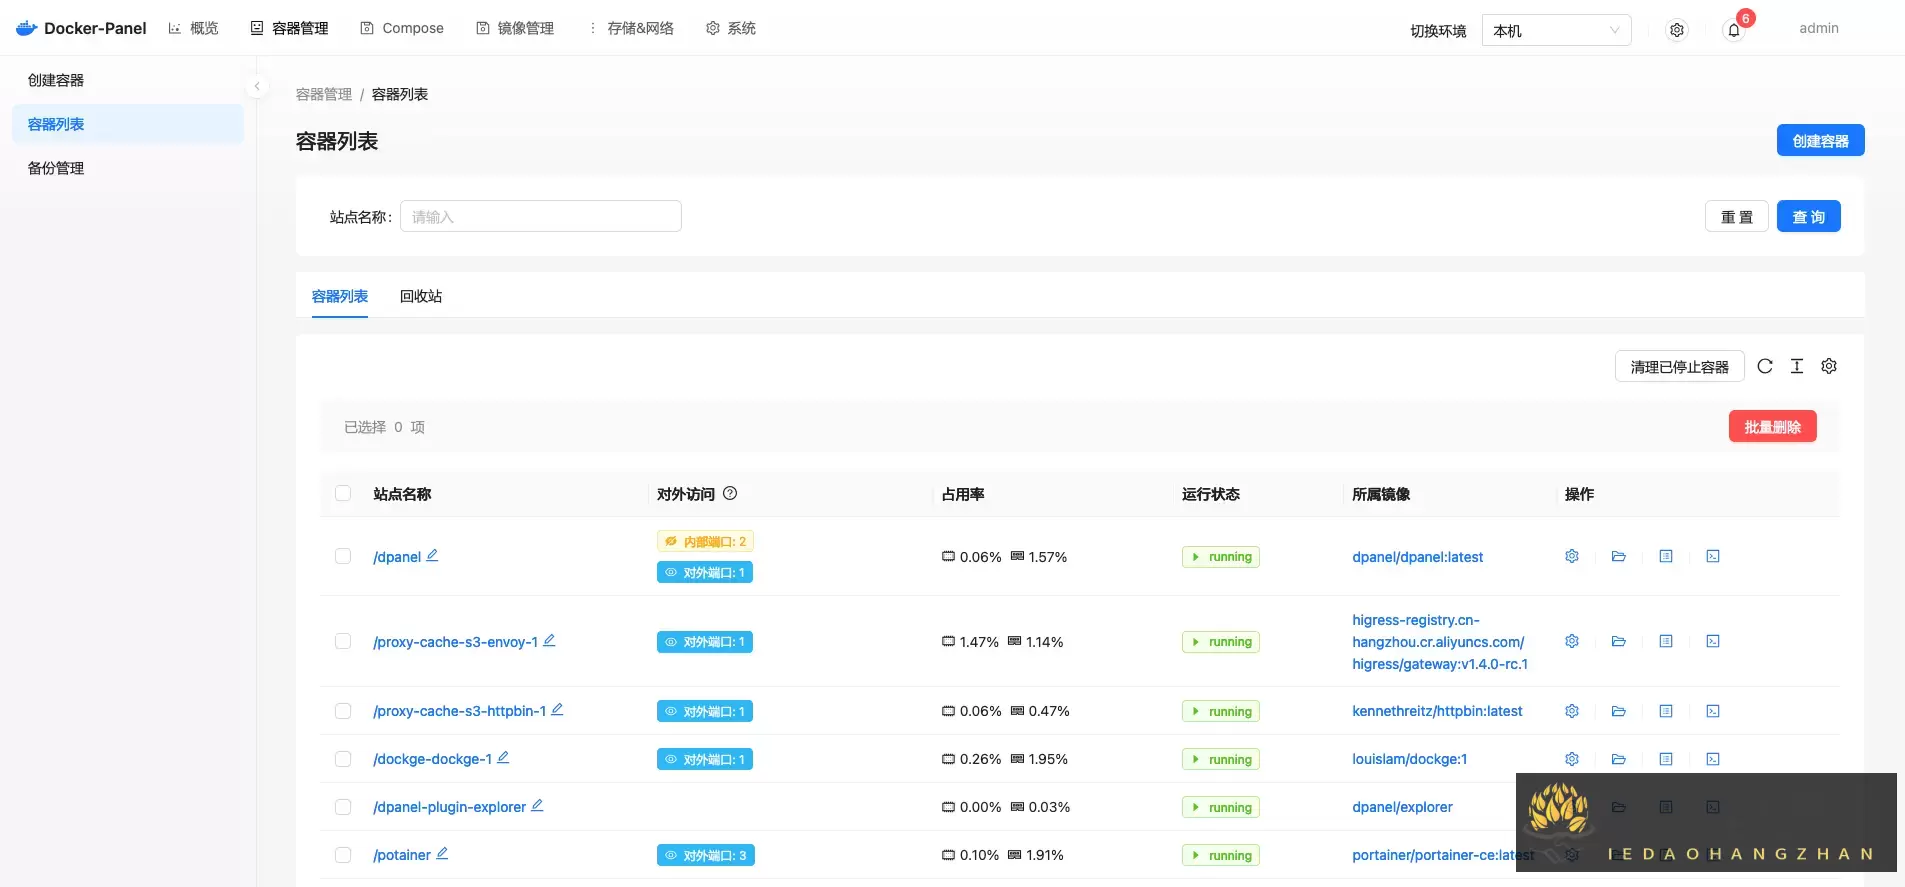Click the 重置 button

click(1737, 216)
